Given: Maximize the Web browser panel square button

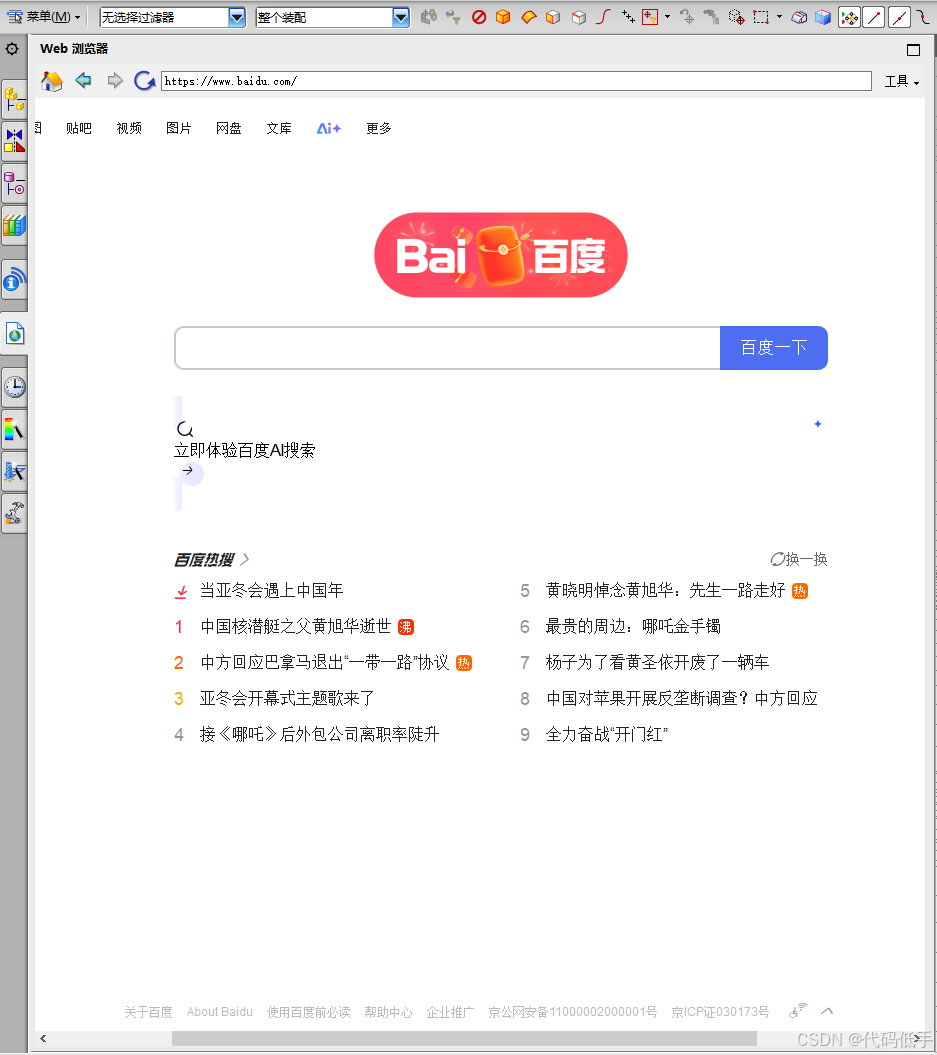Looking at the screenshot, I should pyautogui.click(x=913, y=50).
